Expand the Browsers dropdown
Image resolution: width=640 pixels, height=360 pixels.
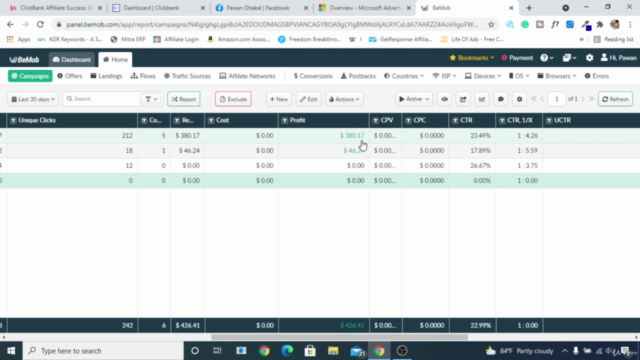coord(557,76)
